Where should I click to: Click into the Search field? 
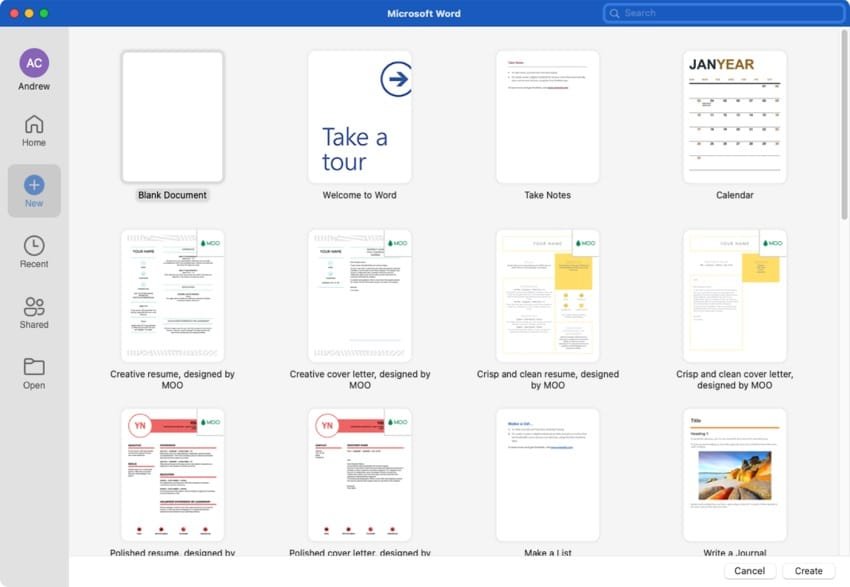[730, 13]
